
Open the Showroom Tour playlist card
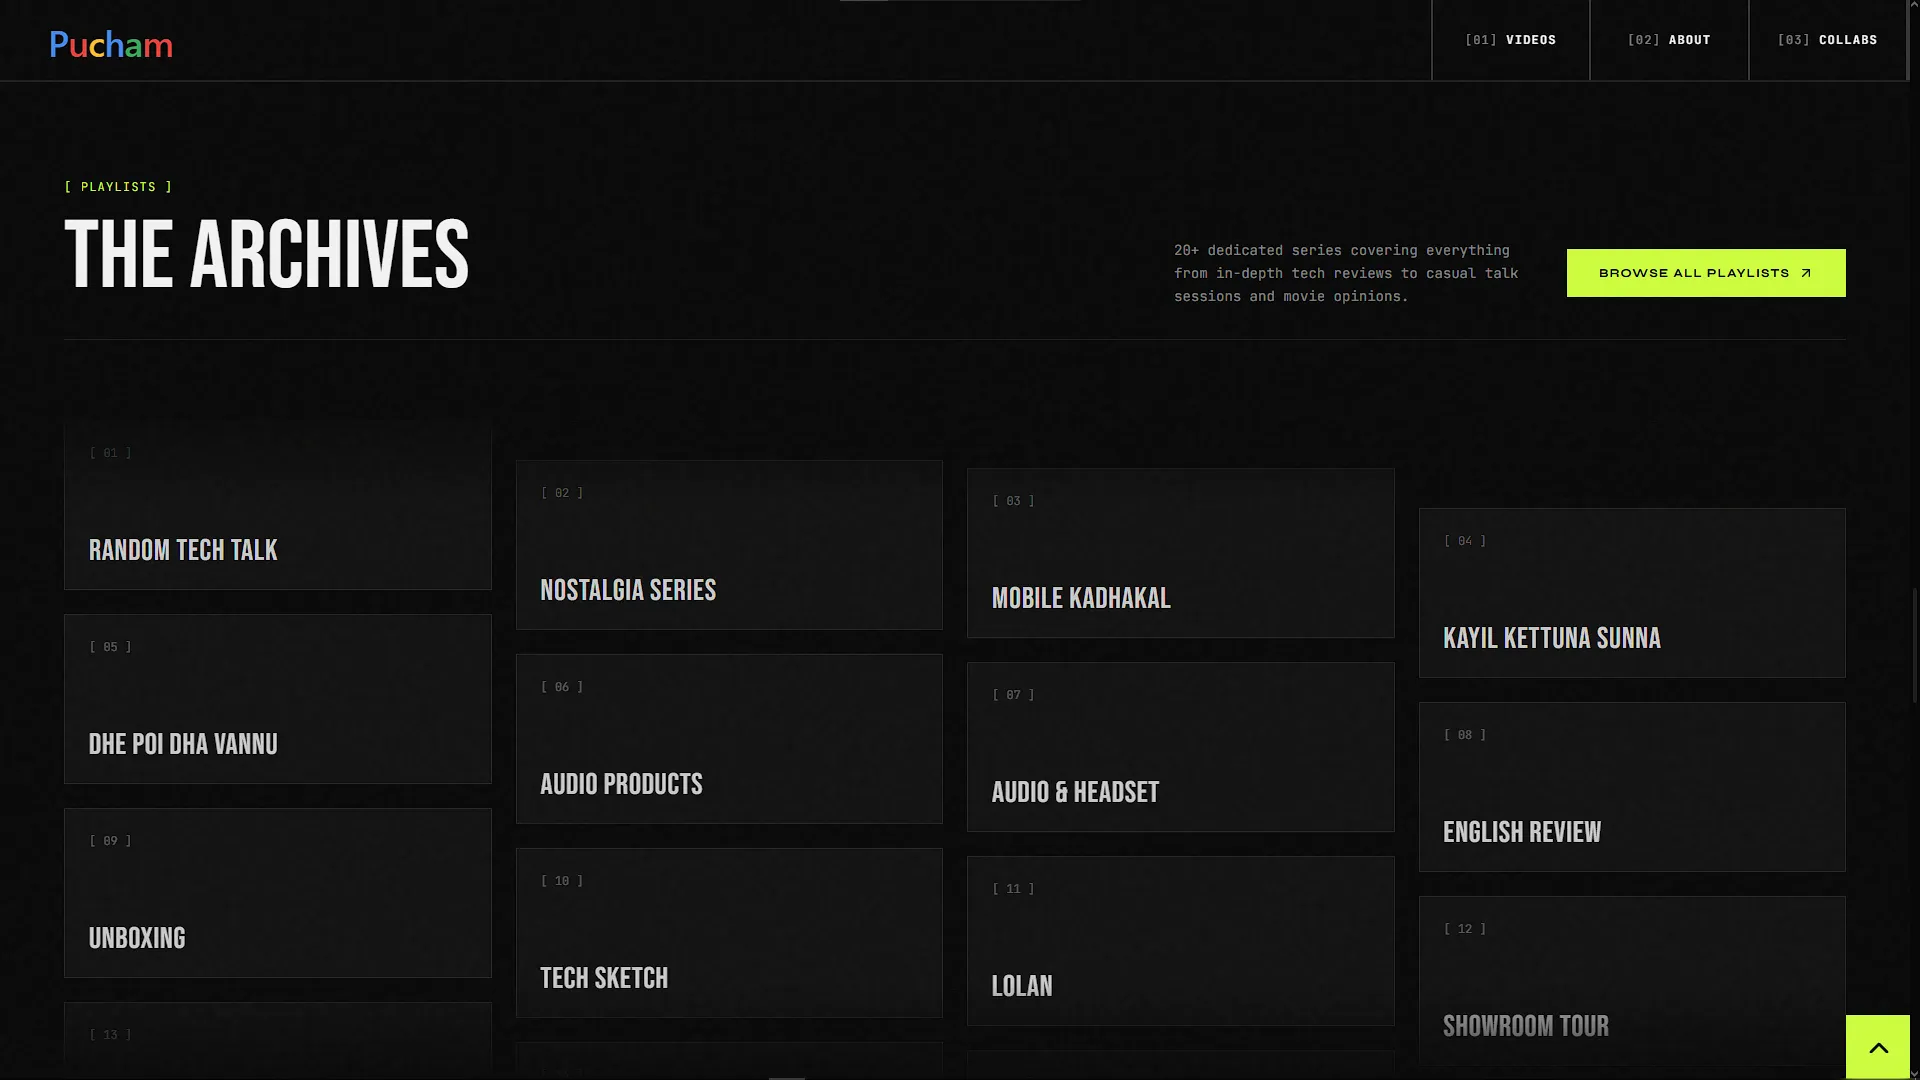coord(1632,981)
